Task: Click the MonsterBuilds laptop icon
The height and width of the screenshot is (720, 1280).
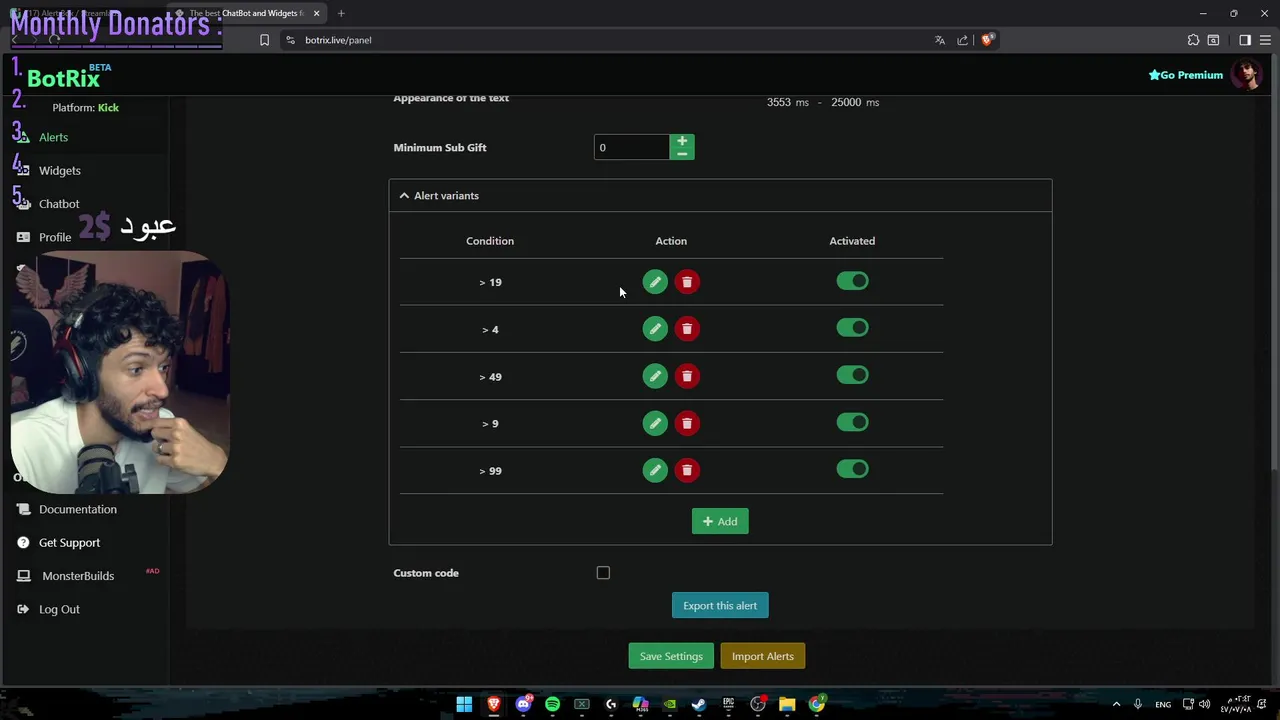Action: 23,576
